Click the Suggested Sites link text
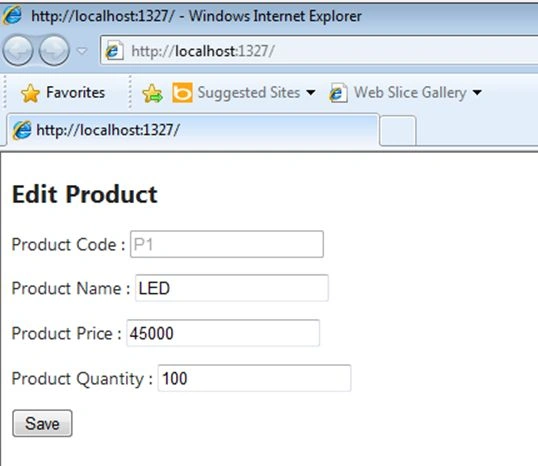The image size is (538, 466). click(x=249, y=93)
